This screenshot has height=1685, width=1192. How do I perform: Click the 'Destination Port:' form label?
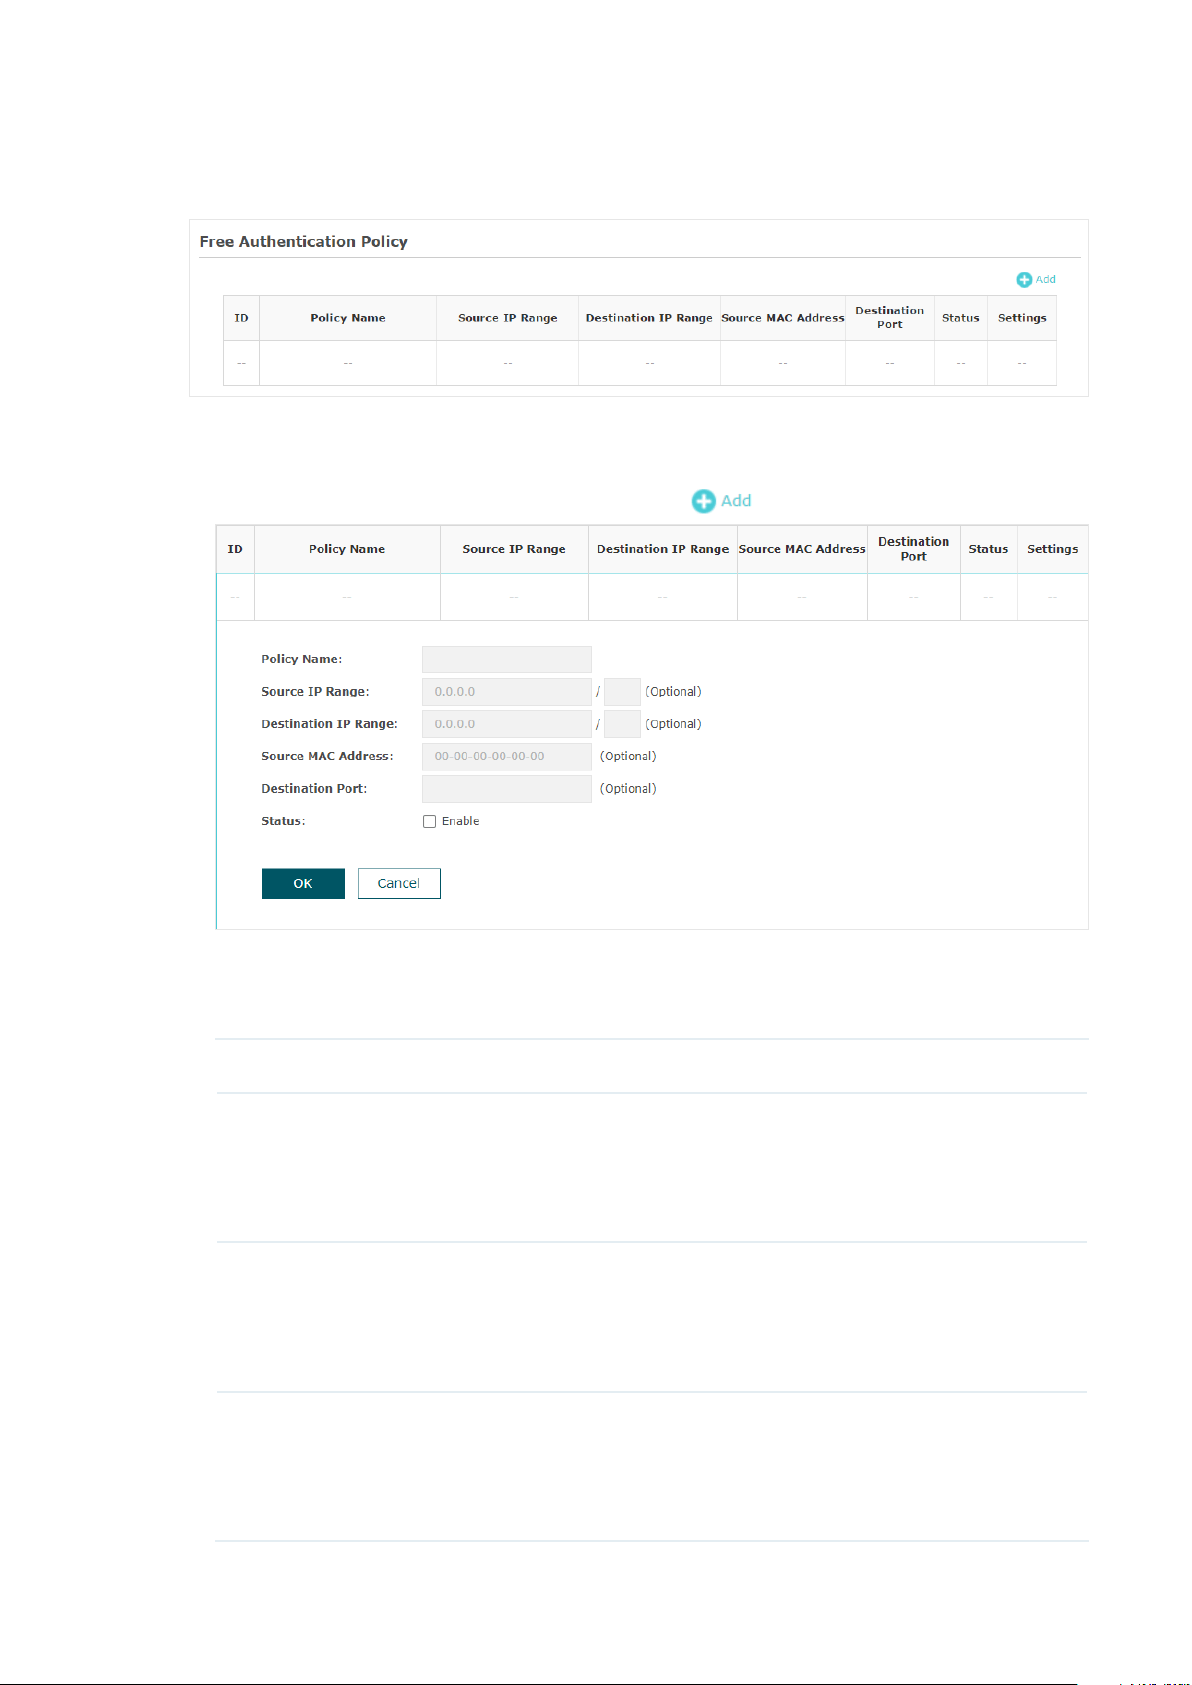coord(314,789)
